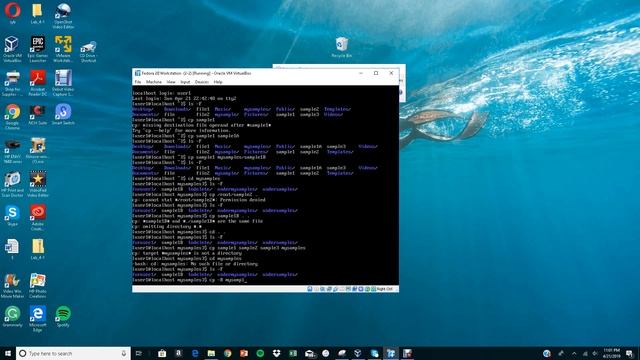Click inside the Fedora terminal screen
This screenshot has width=640, height=360.
click(x=265, y=185)
